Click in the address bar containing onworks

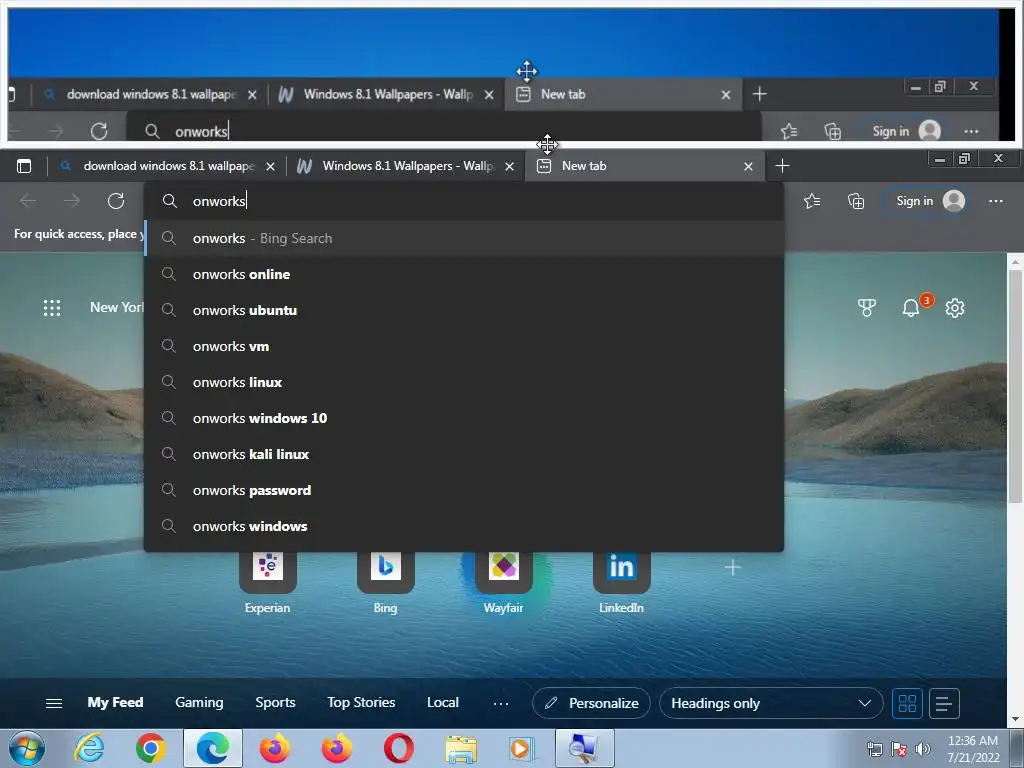pyautogui.click(x=464, y=201)
